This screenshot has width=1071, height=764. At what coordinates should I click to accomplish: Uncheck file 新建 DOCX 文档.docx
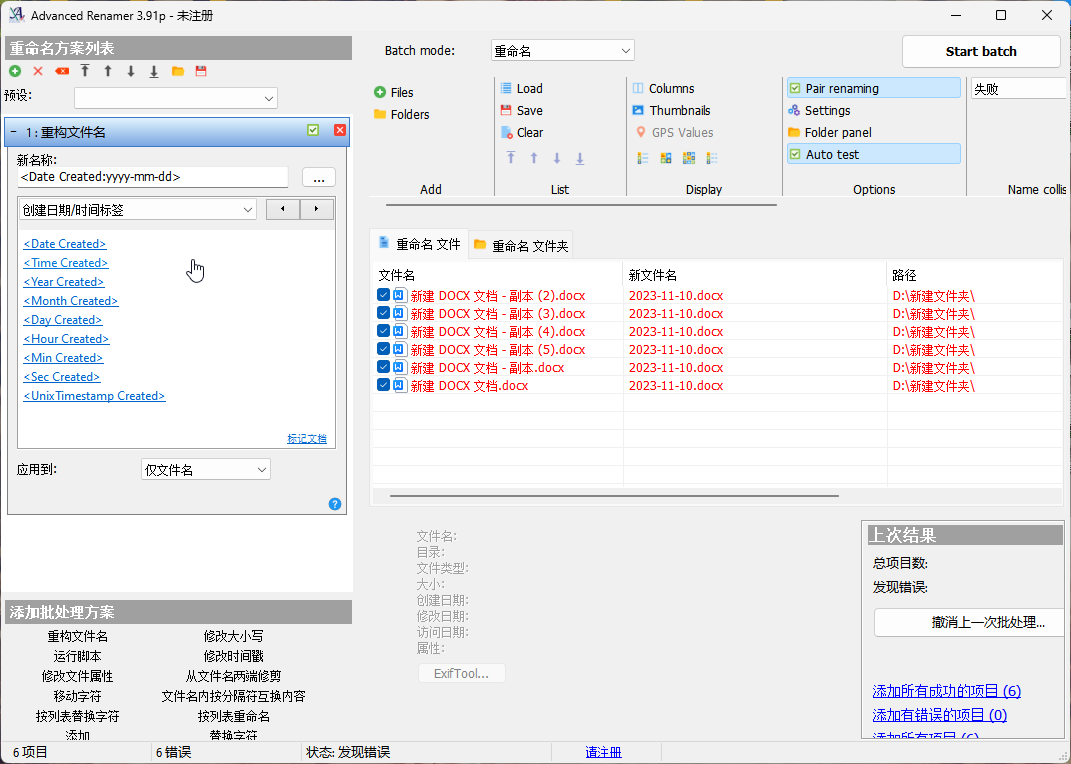(x=383, y=385)
